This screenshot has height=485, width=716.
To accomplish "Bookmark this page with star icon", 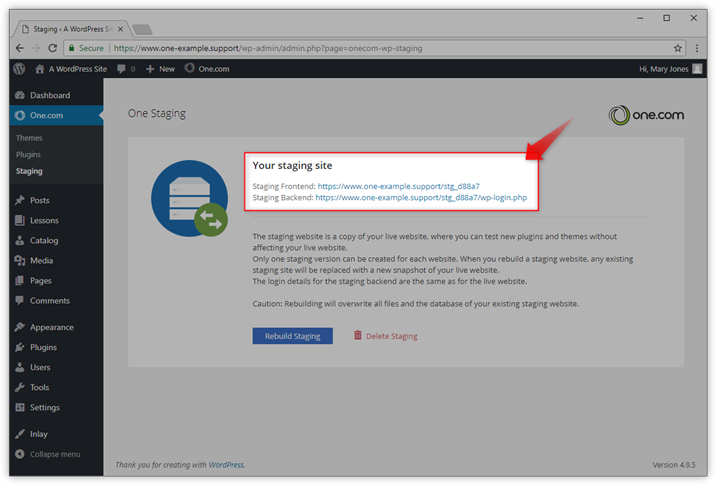I will (678, 48).
